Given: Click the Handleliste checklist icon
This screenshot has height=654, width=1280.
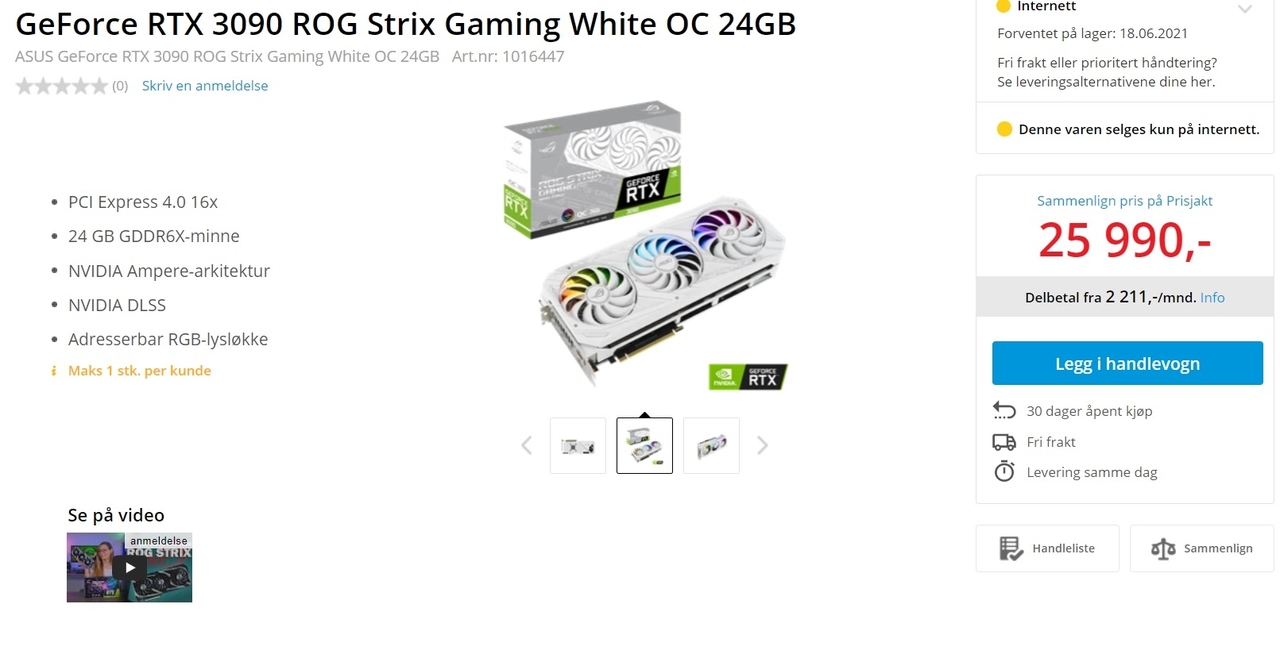Looking at the screenshot, I should pyautogui.click(x=1011, y=548).
